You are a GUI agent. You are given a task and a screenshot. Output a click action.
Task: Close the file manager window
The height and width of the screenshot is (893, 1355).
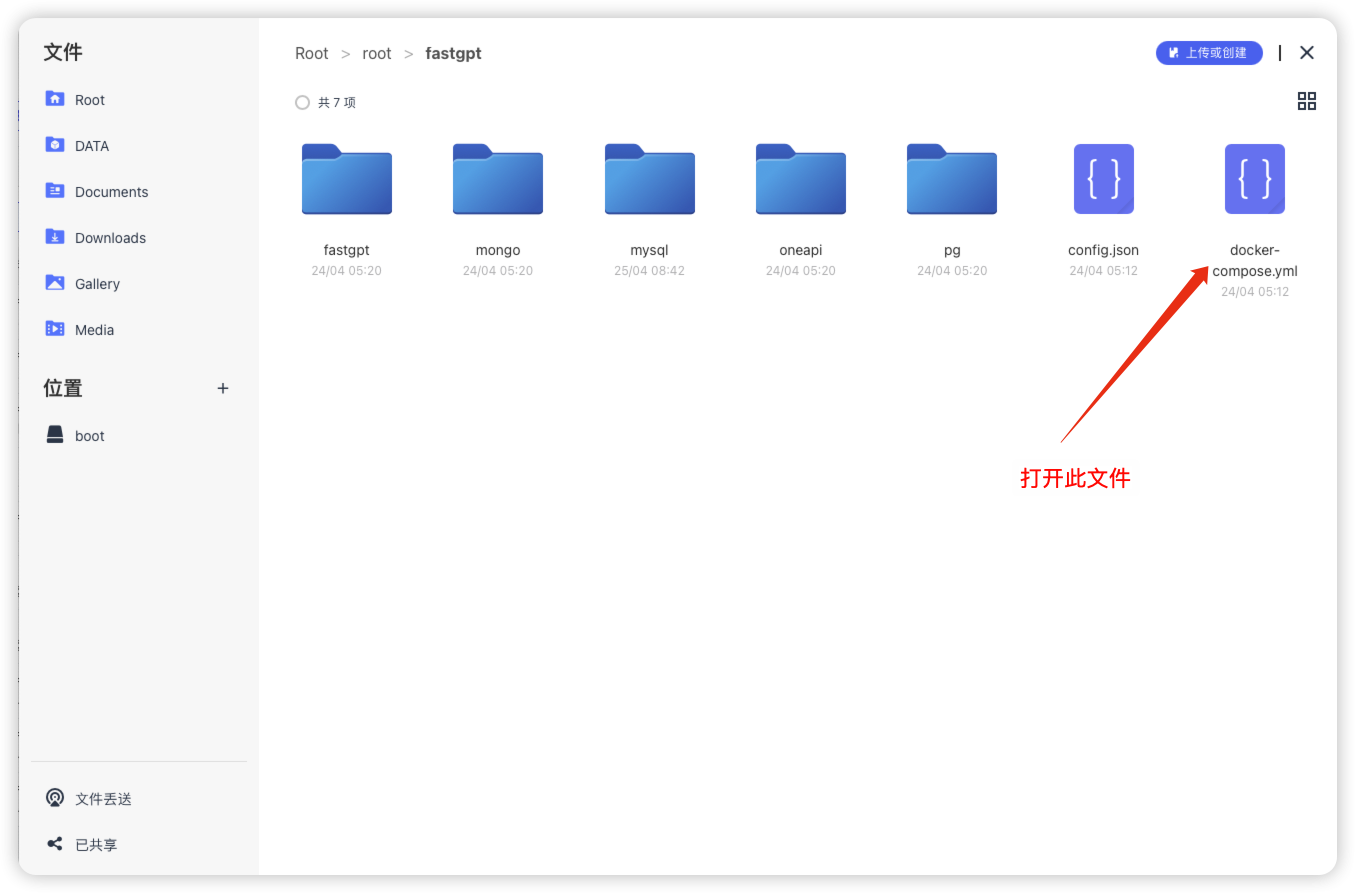click(x=1306, y=53)
